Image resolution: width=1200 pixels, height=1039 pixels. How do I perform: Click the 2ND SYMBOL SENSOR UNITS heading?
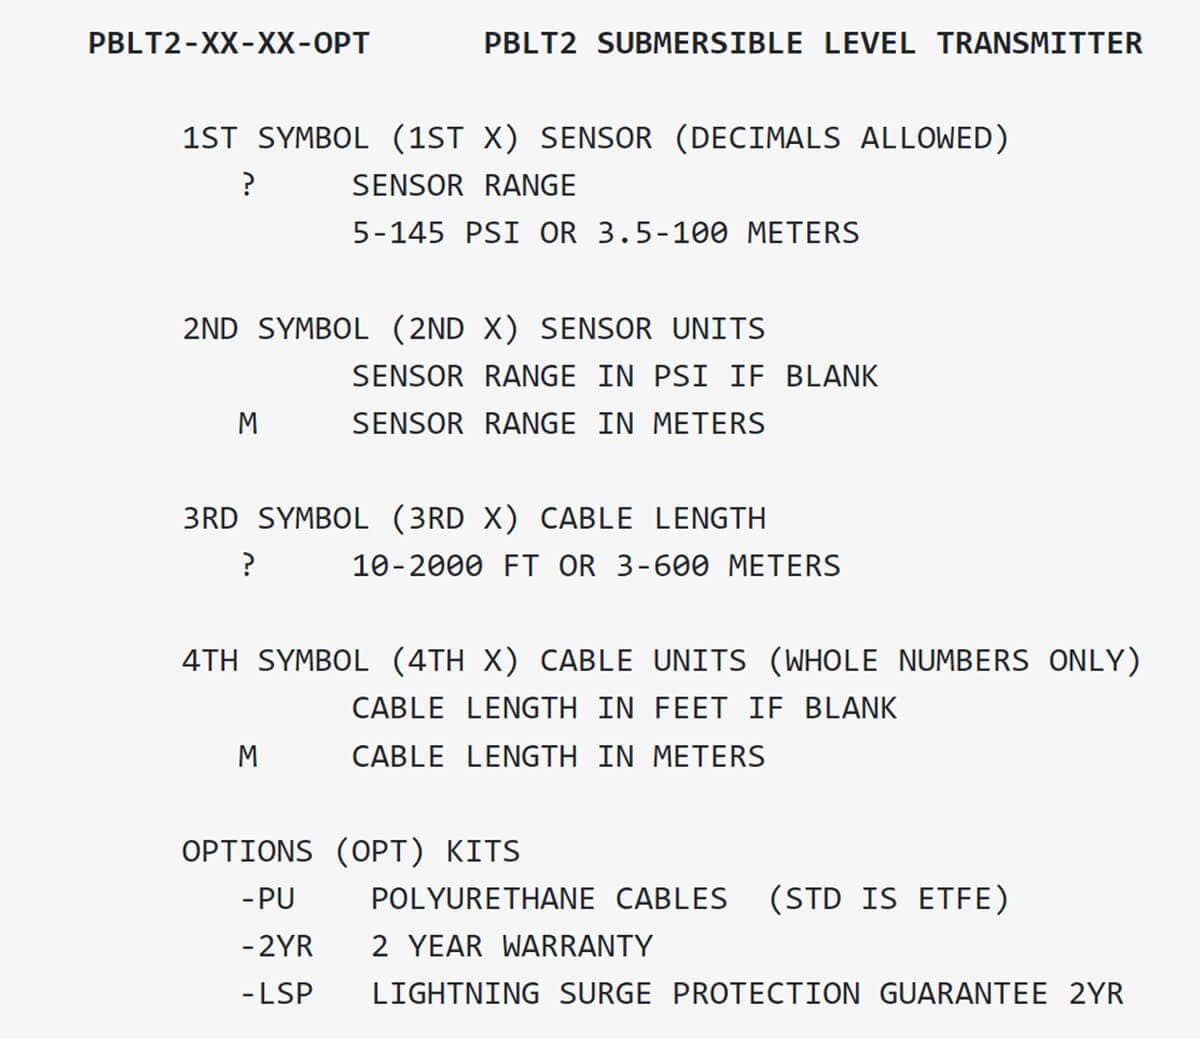[x=473, y=329]
